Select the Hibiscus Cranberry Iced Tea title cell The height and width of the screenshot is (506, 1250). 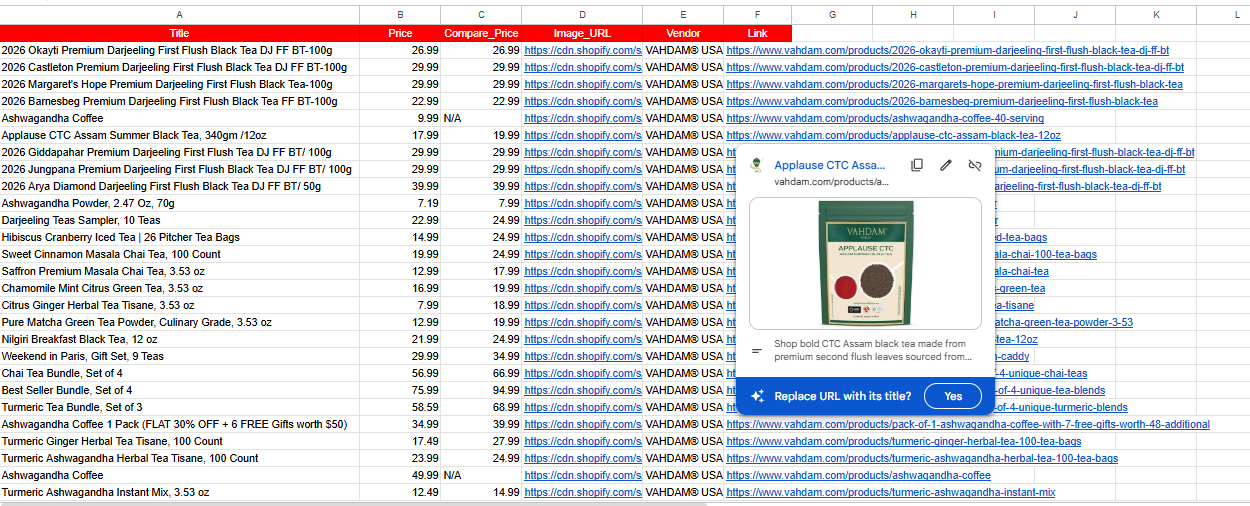tap(179, 237)
